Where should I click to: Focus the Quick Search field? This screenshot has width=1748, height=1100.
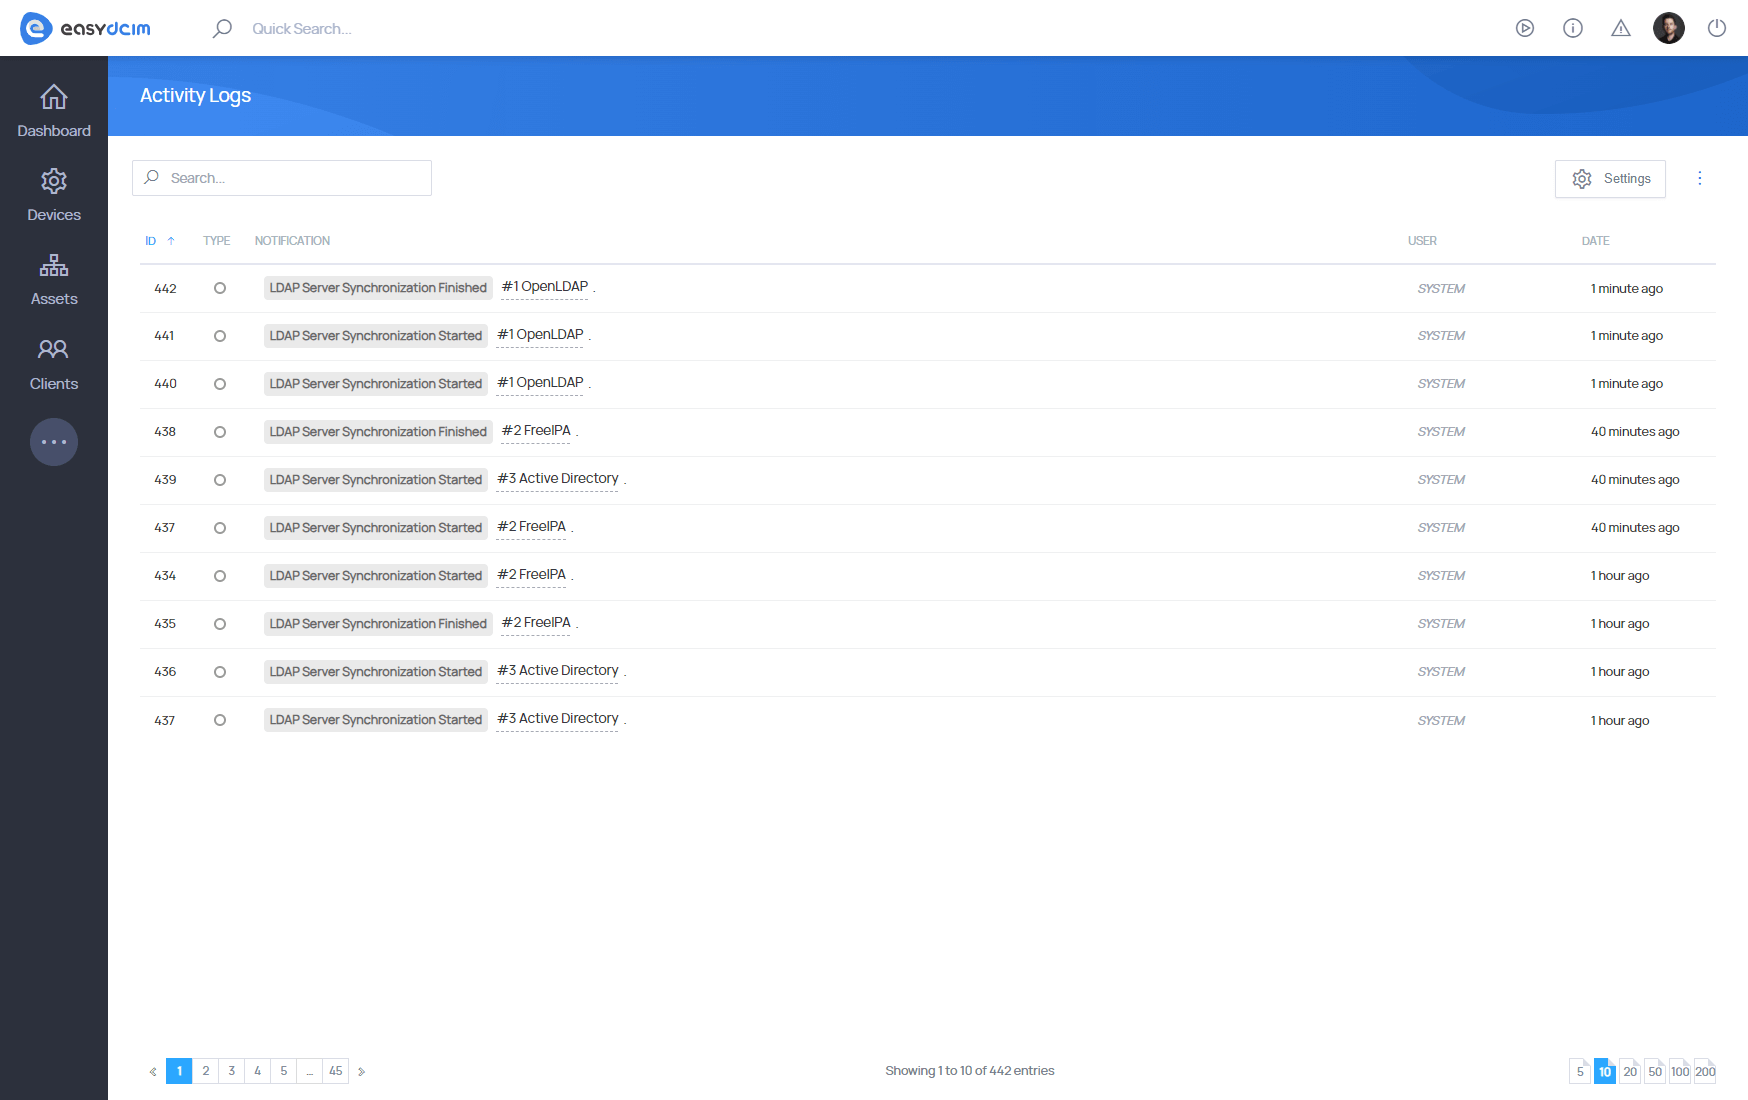(x=301, y=29)
